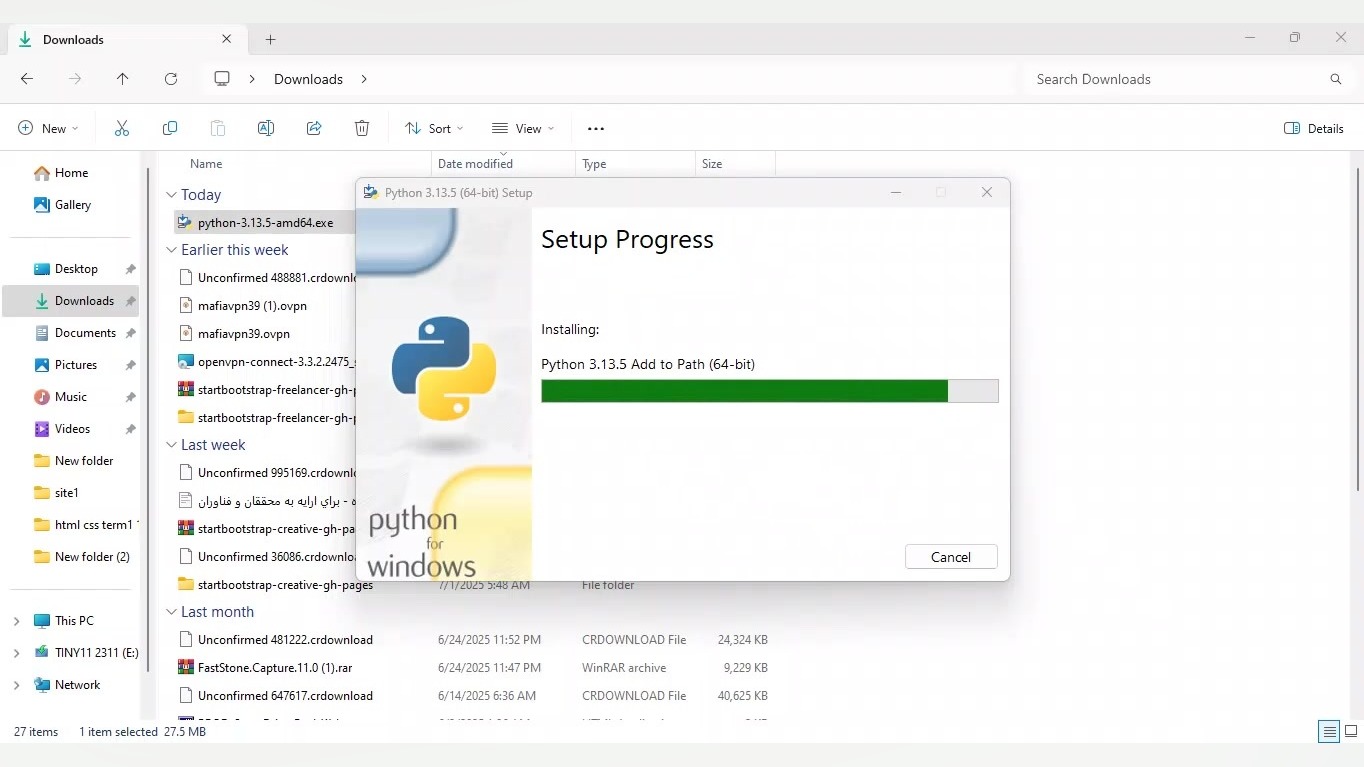Refresh the Downloads folder view

click(x=171, y=79)
